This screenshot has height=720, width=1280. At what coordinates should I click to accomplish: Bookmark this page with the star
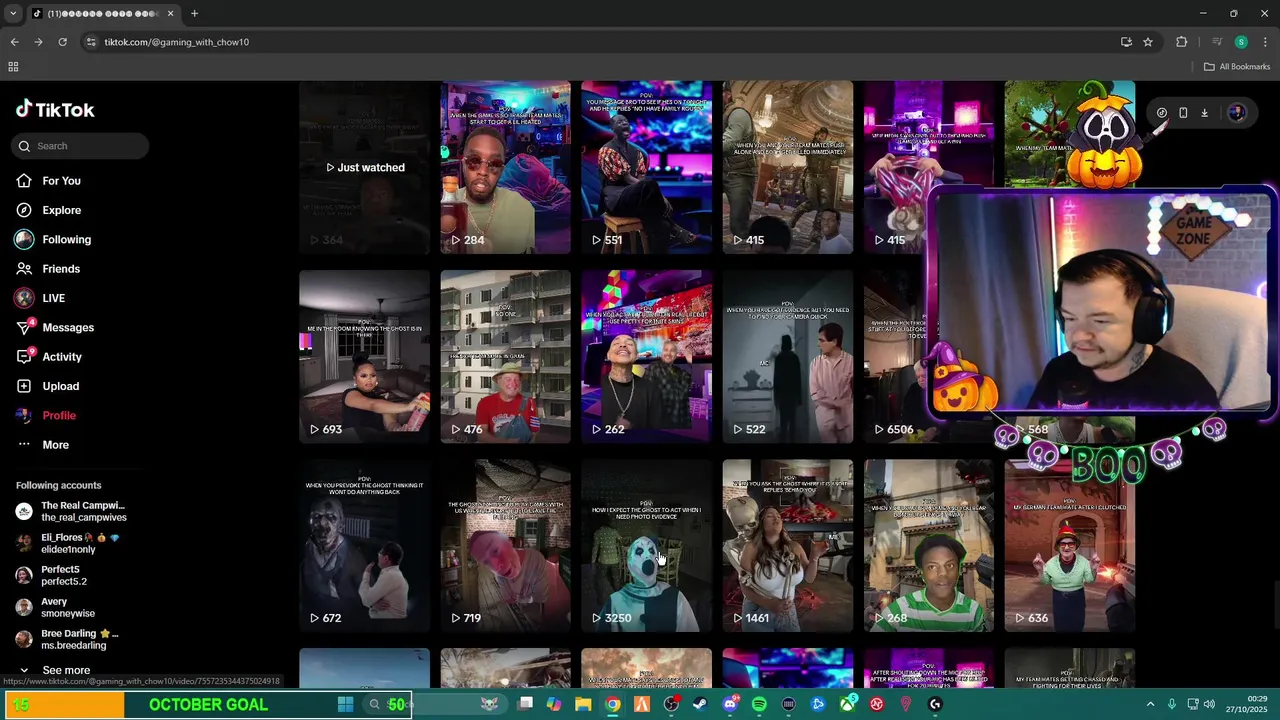click(x=1148, y=42)
